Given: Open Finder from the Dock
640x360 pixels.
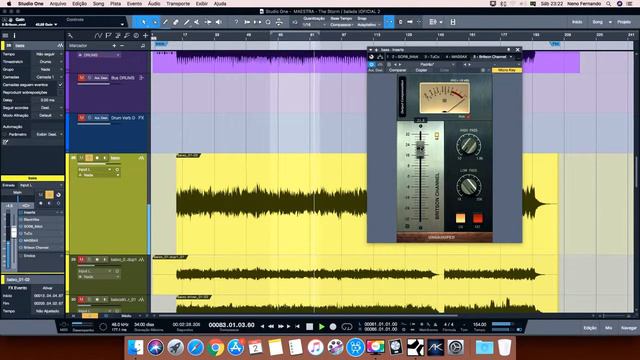Looking at the screenshot, I should 136,348.
